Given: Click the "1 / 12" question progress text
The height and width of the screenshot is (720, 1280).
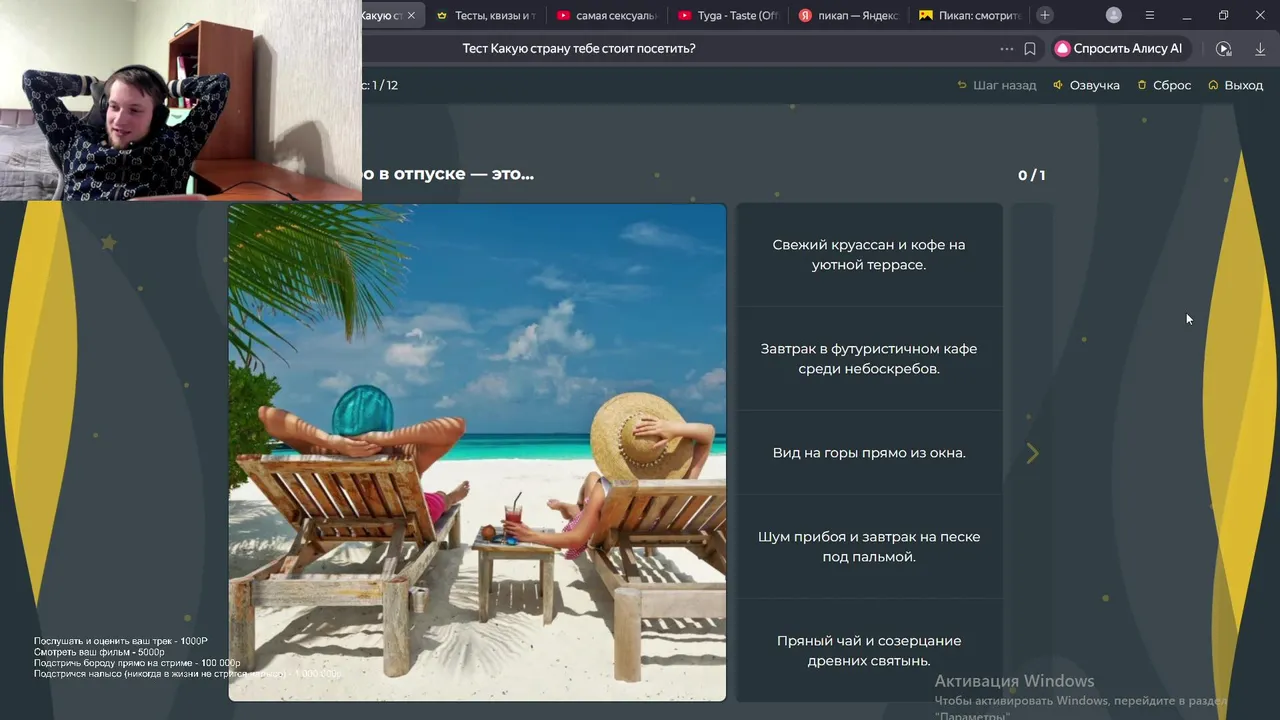Looking at the screenshot, I should [385, 85].
